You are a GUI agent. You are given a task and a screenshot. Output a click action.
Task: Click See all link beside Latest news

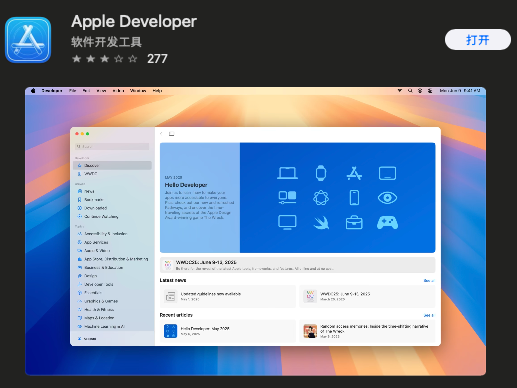click(x=429, y=281)
